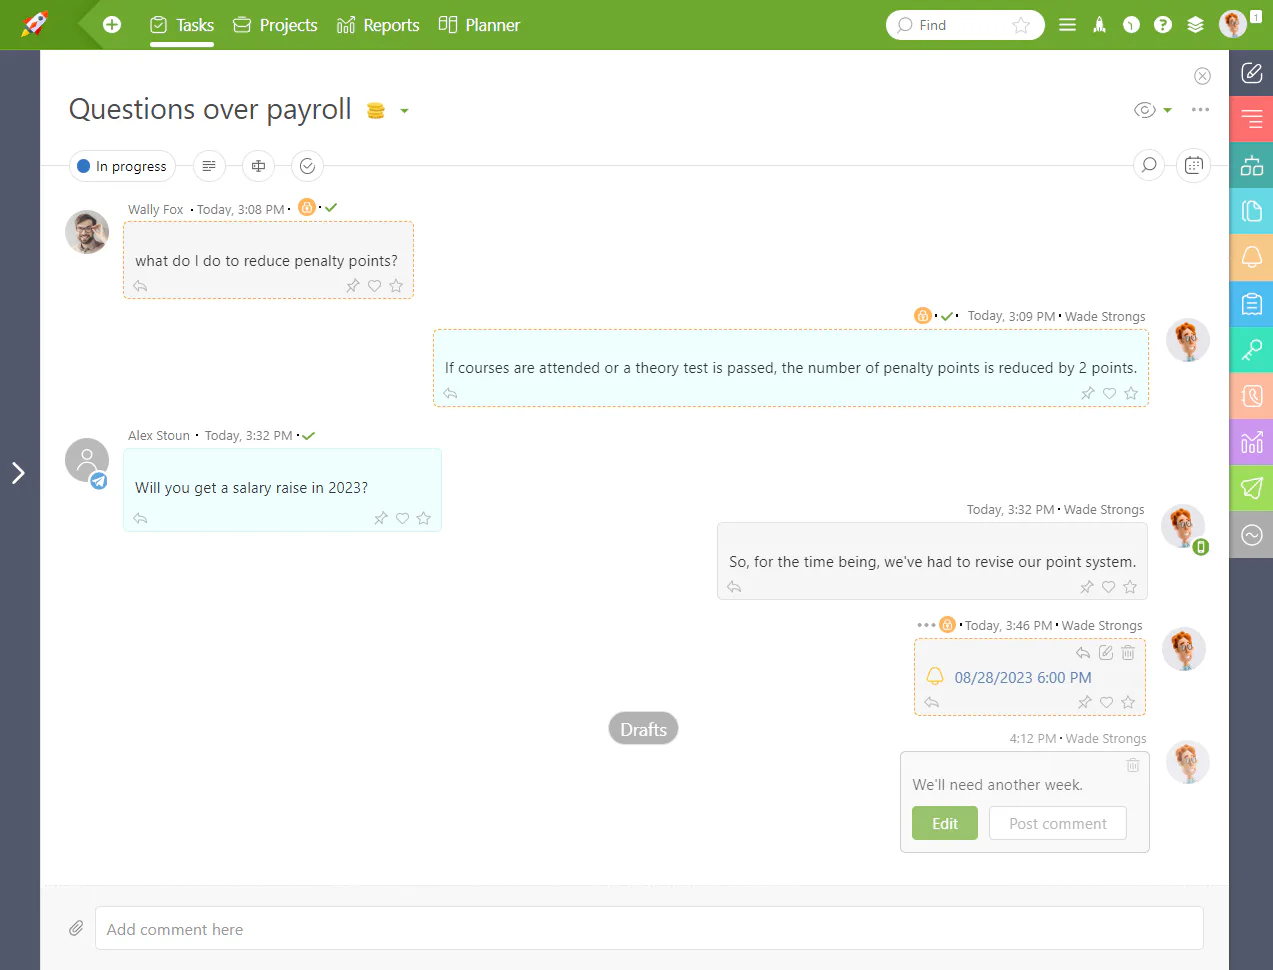Viewport: 1273px width, 970px height.
Task: Like the courses attended reply comment
Action: click(x=1109, y=393)
